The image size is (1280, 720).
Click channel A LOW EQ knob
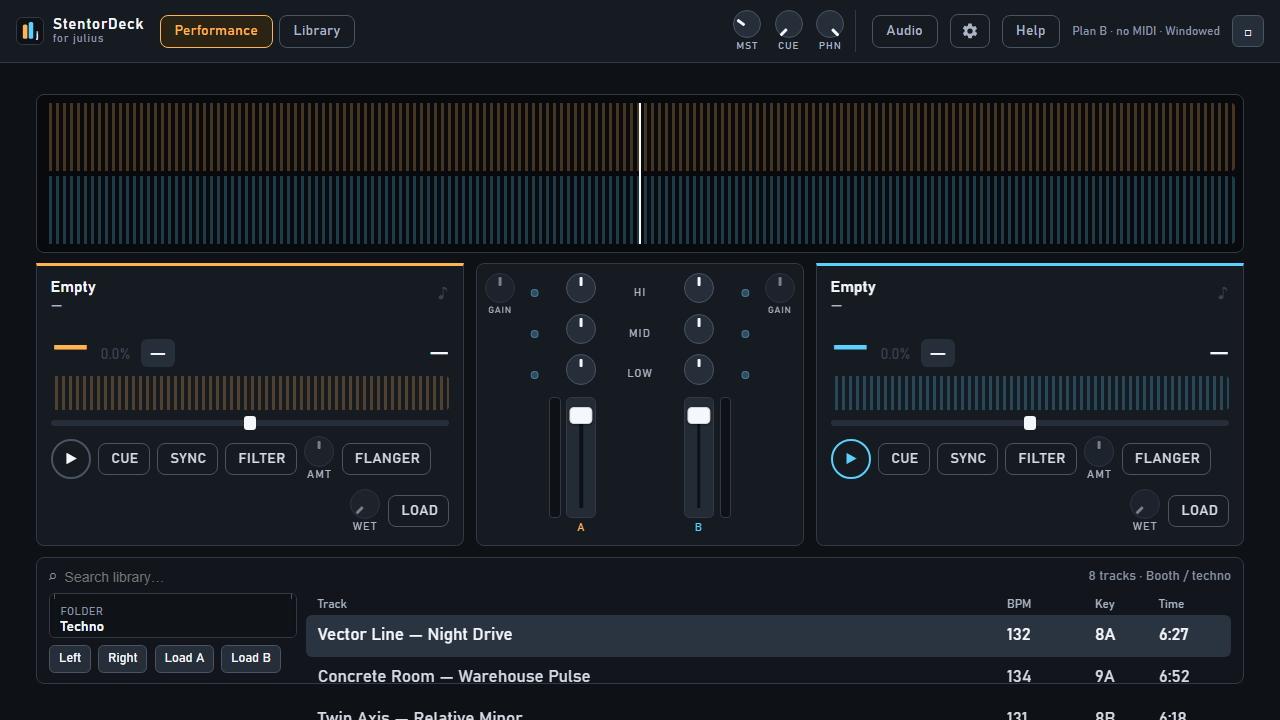tap(581, 370)
